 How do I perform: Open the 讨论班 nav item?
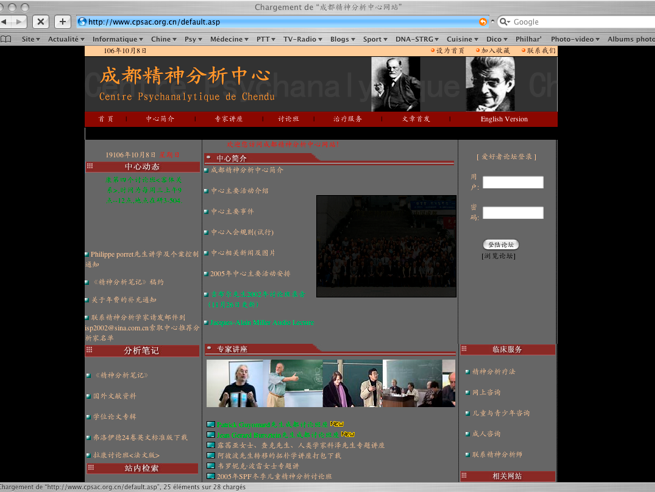tap(288, 119)
